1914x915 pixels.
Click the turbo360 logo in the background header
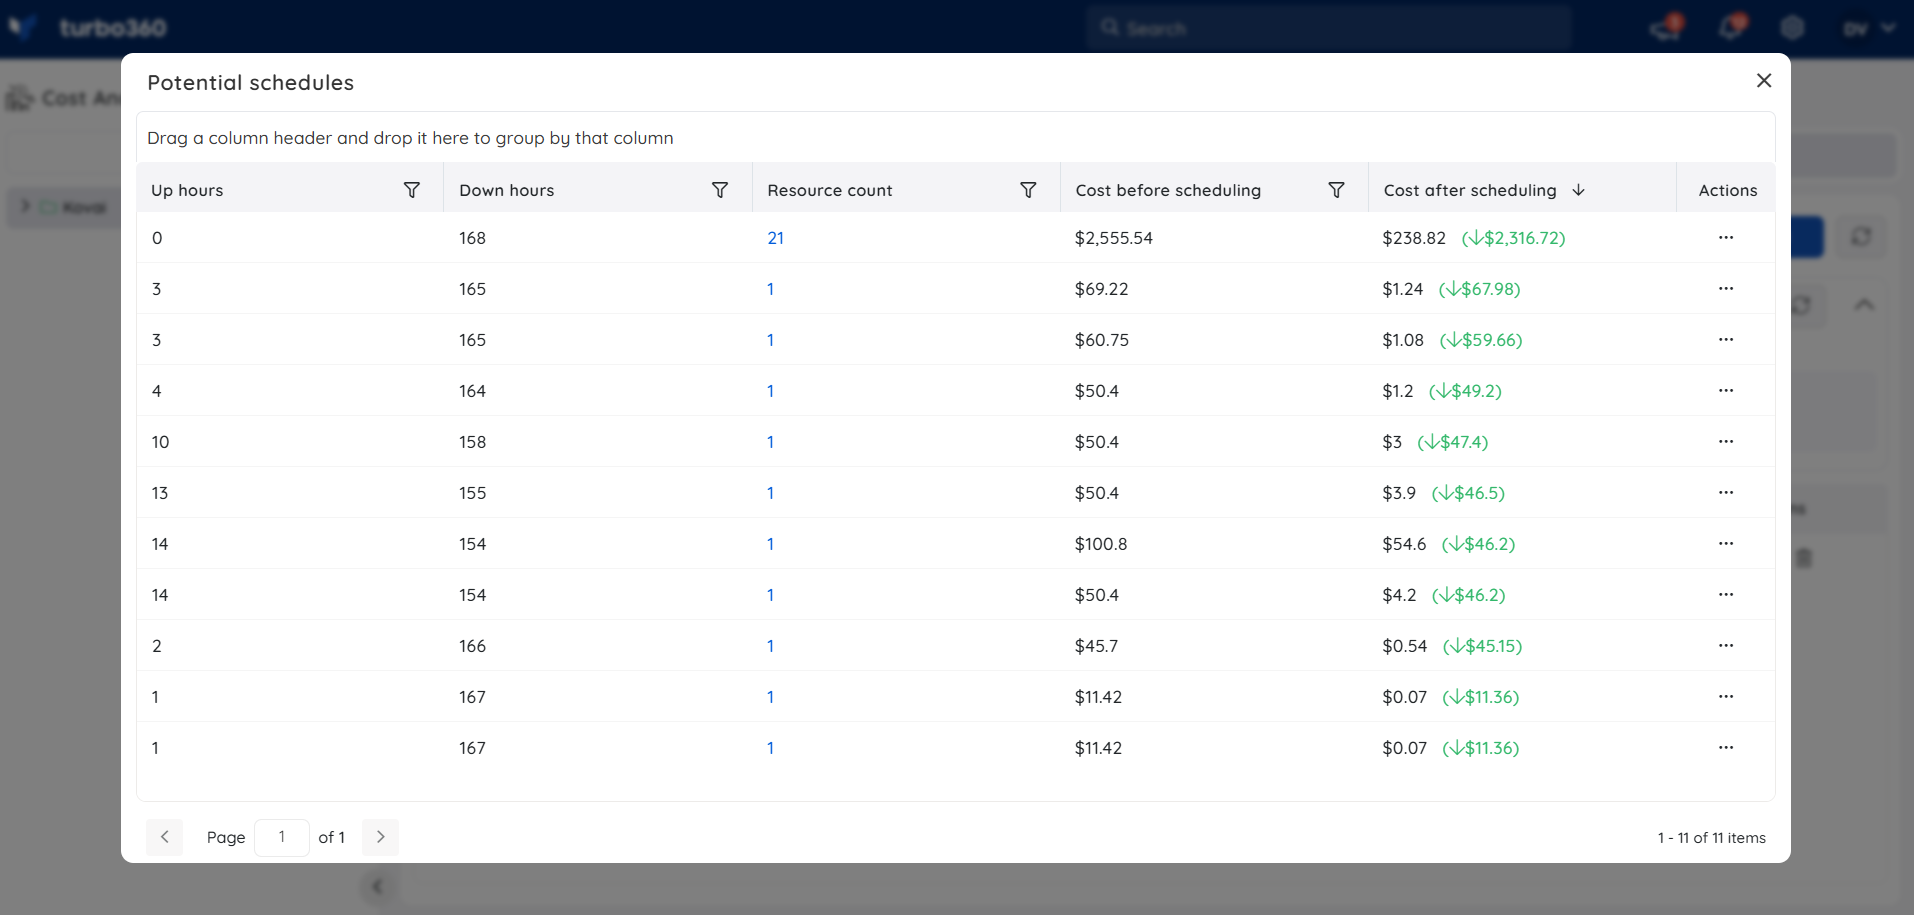[x=88, y=27]
